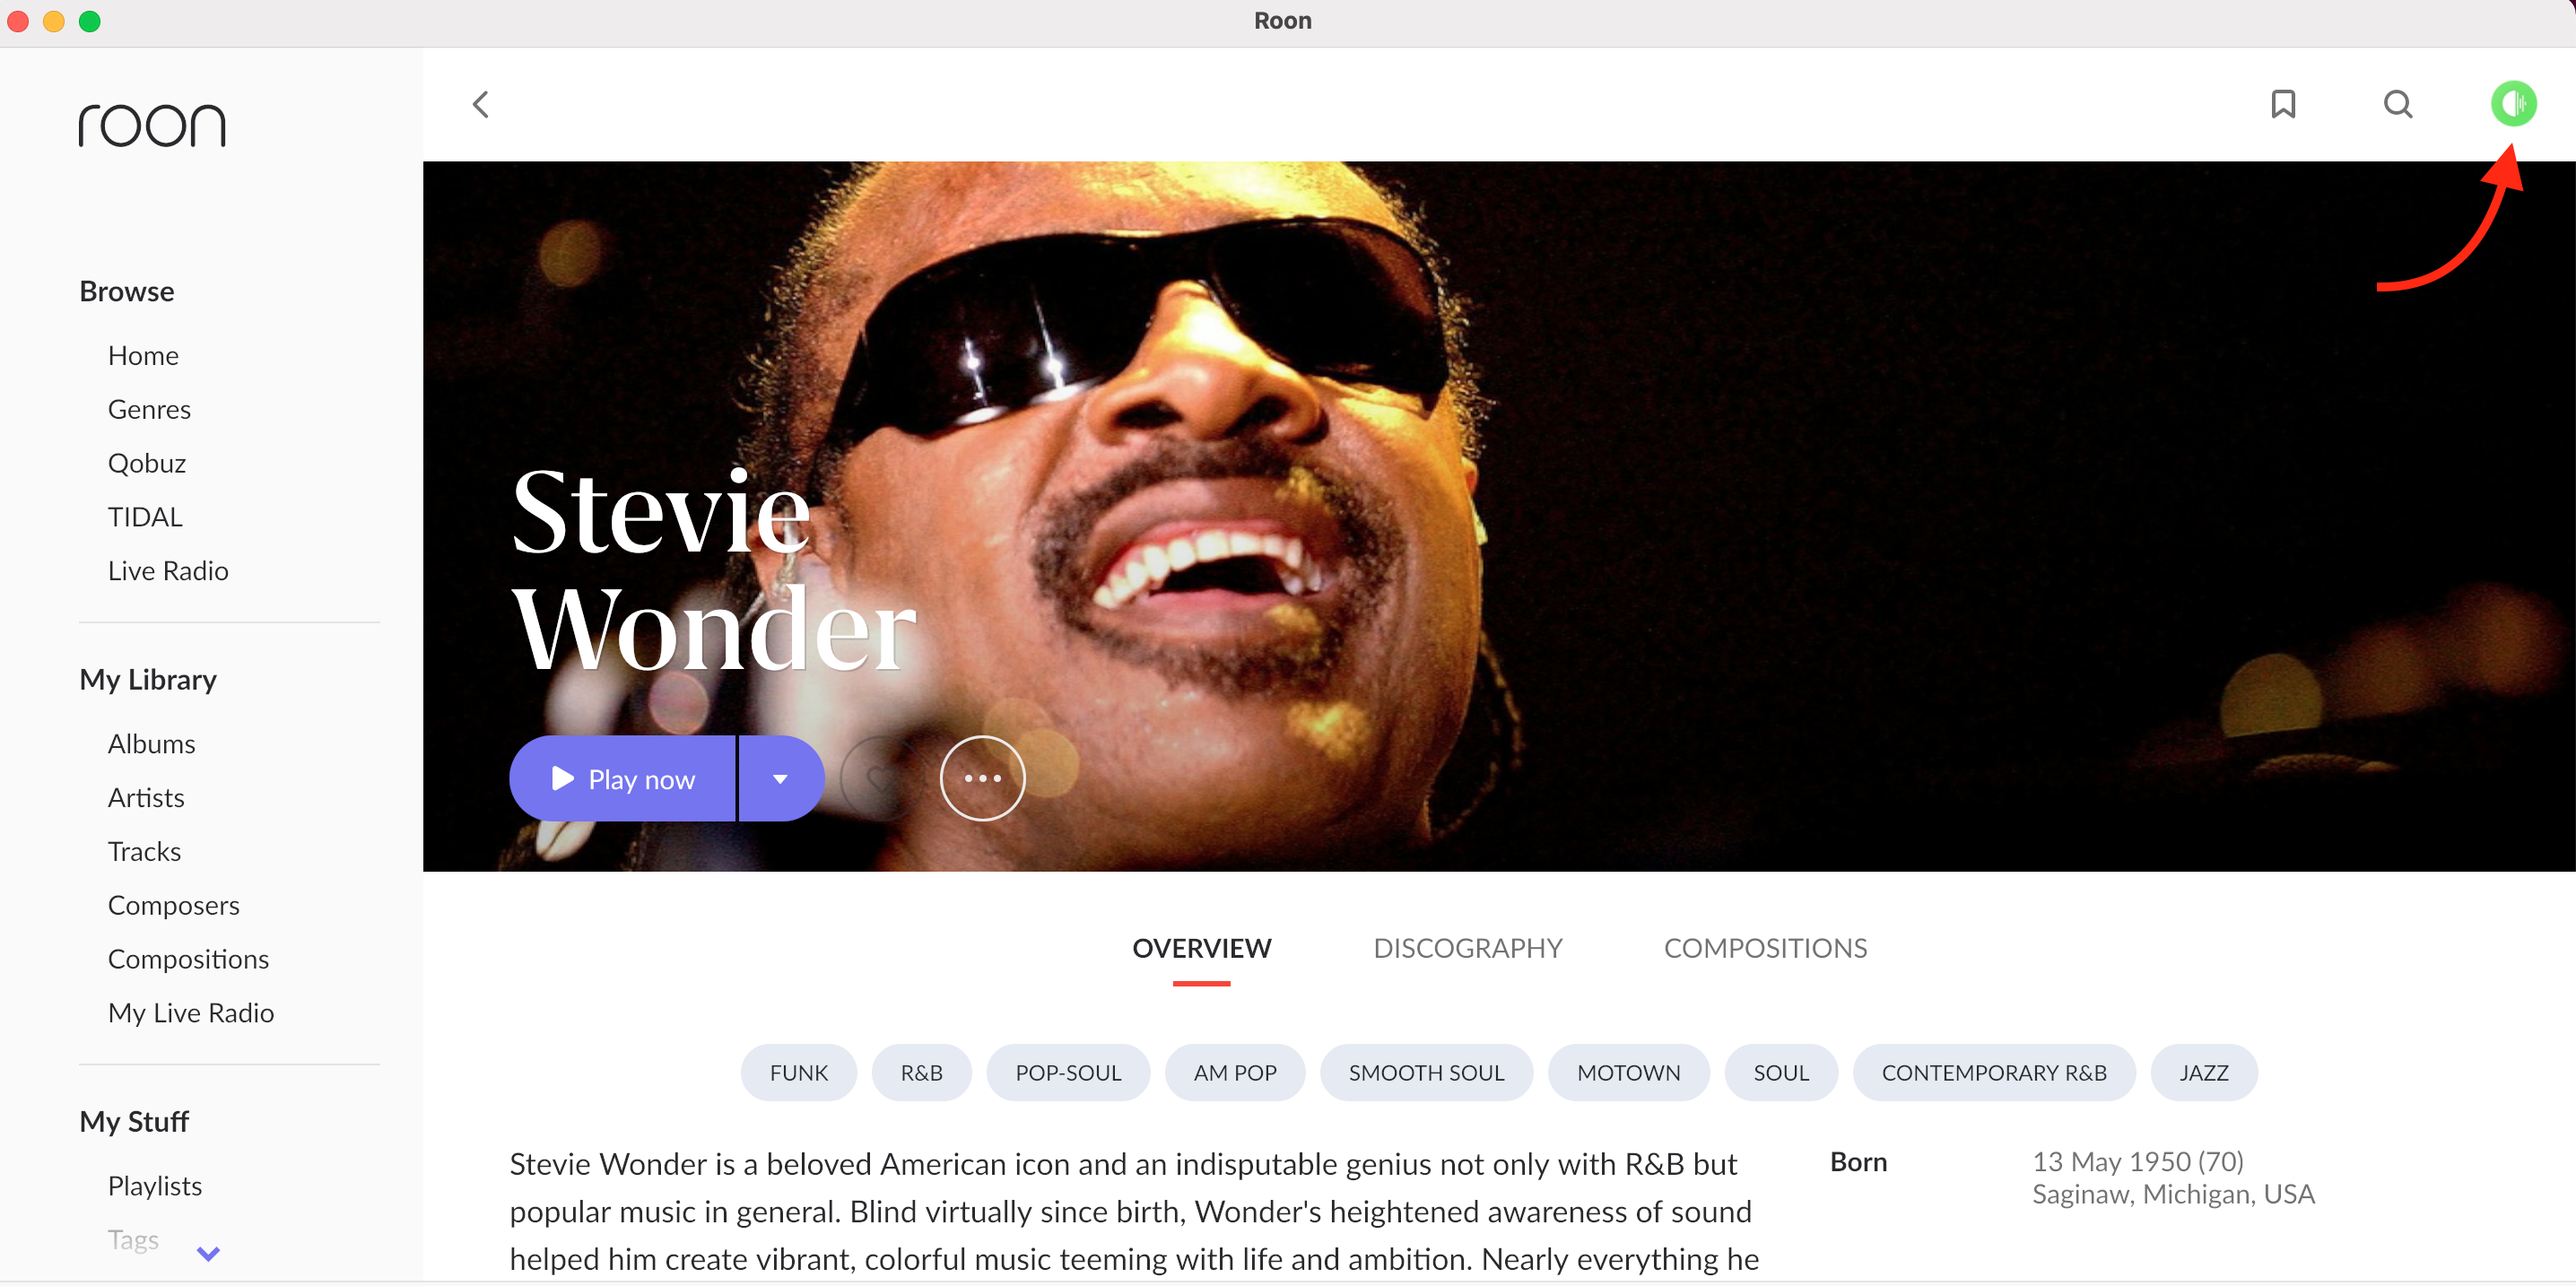Switch to the Discography tab
The height and width of the screenshot is (1286, 2576).
(1467, 947)
